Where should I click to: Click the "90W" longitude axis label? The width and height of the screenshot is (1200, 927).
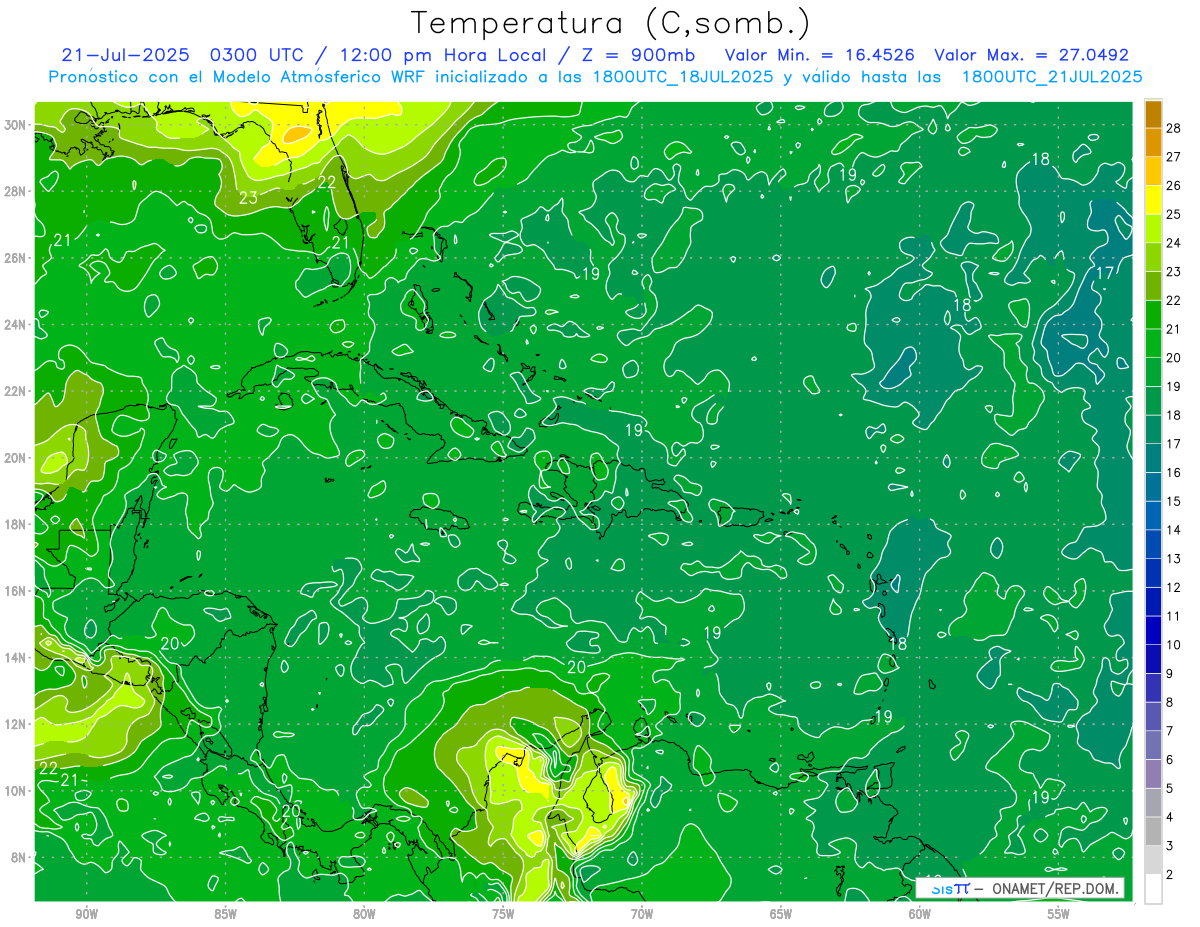87,914
